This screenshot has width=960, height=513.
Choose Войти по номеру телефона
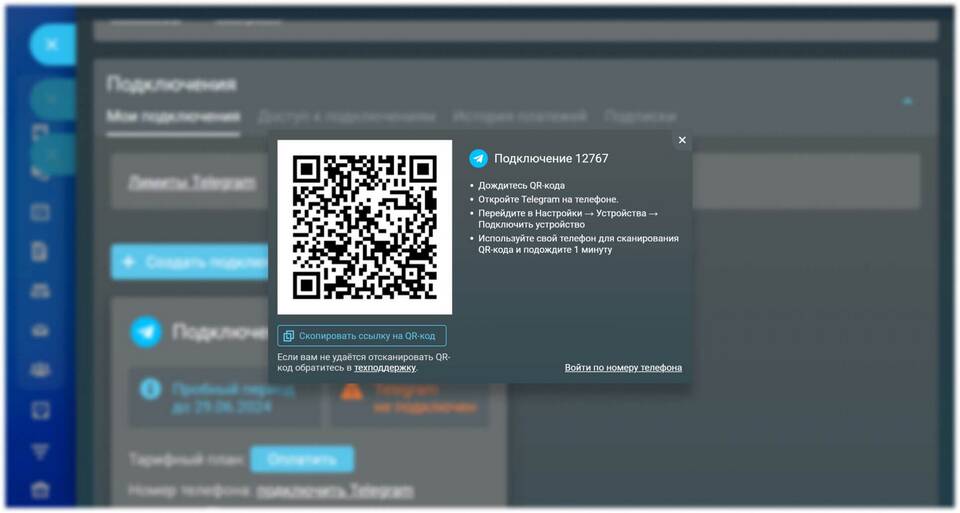pos(623,368)
